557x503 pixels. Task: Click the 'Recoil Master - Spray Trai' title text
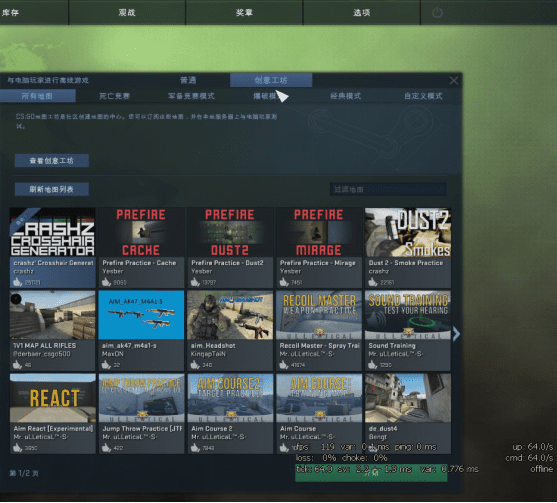(x=319, y=346)
